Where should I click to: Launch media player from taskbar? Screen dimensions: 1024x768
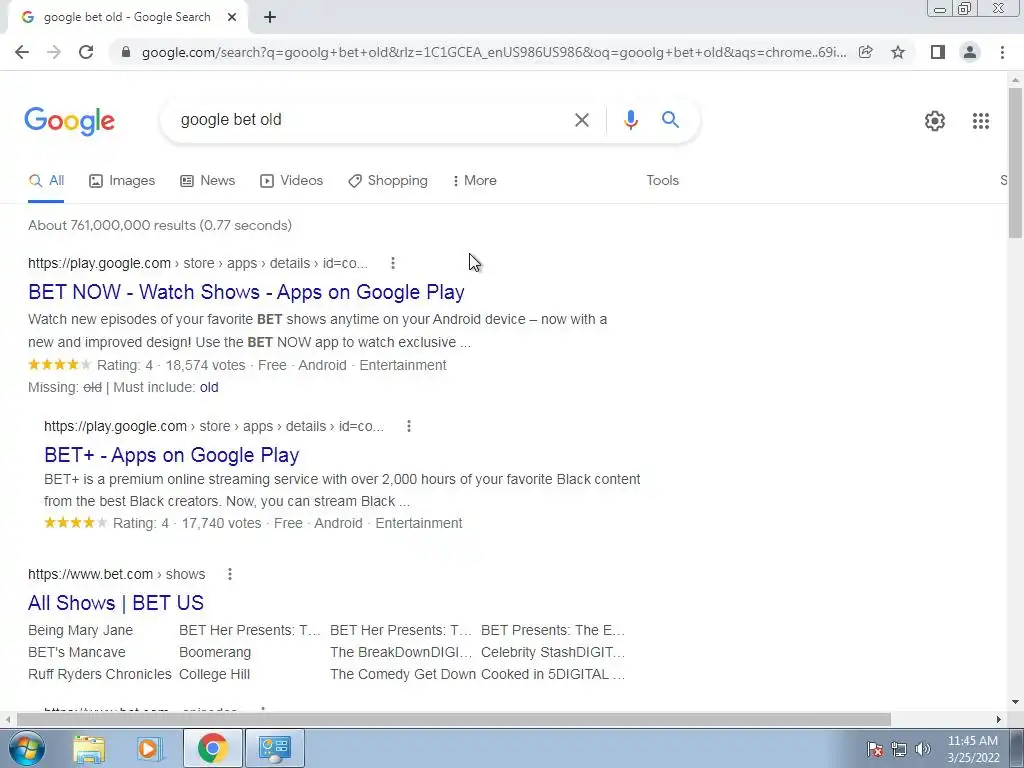click(149, 748)
